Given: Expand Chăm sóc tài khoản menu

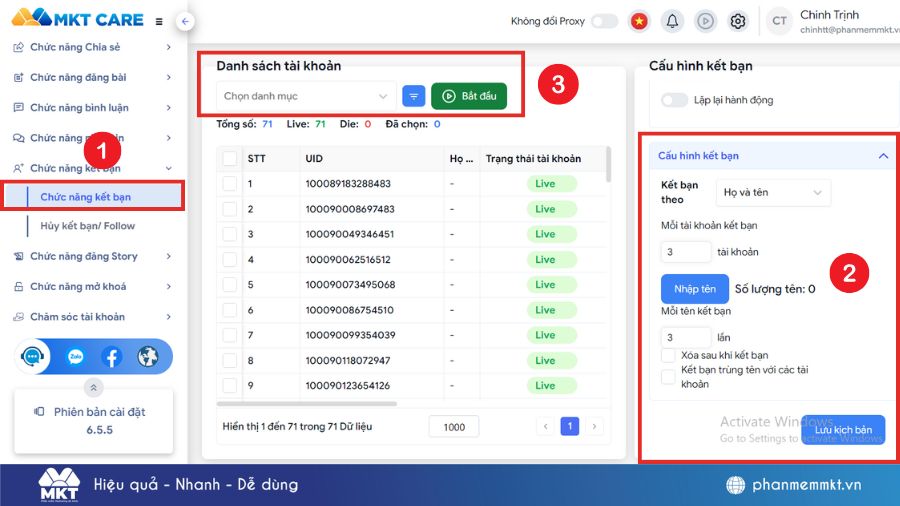Looking at the screenshot, I should 92,317.
